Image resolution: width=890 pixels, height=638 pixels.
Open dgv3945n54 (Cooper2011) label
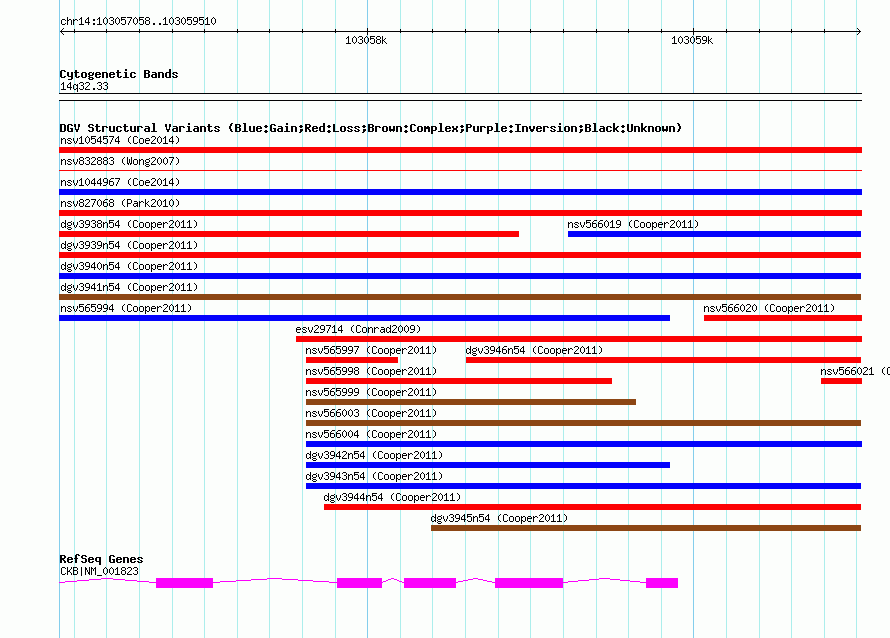pyautogui.click(x=499, y=518)
